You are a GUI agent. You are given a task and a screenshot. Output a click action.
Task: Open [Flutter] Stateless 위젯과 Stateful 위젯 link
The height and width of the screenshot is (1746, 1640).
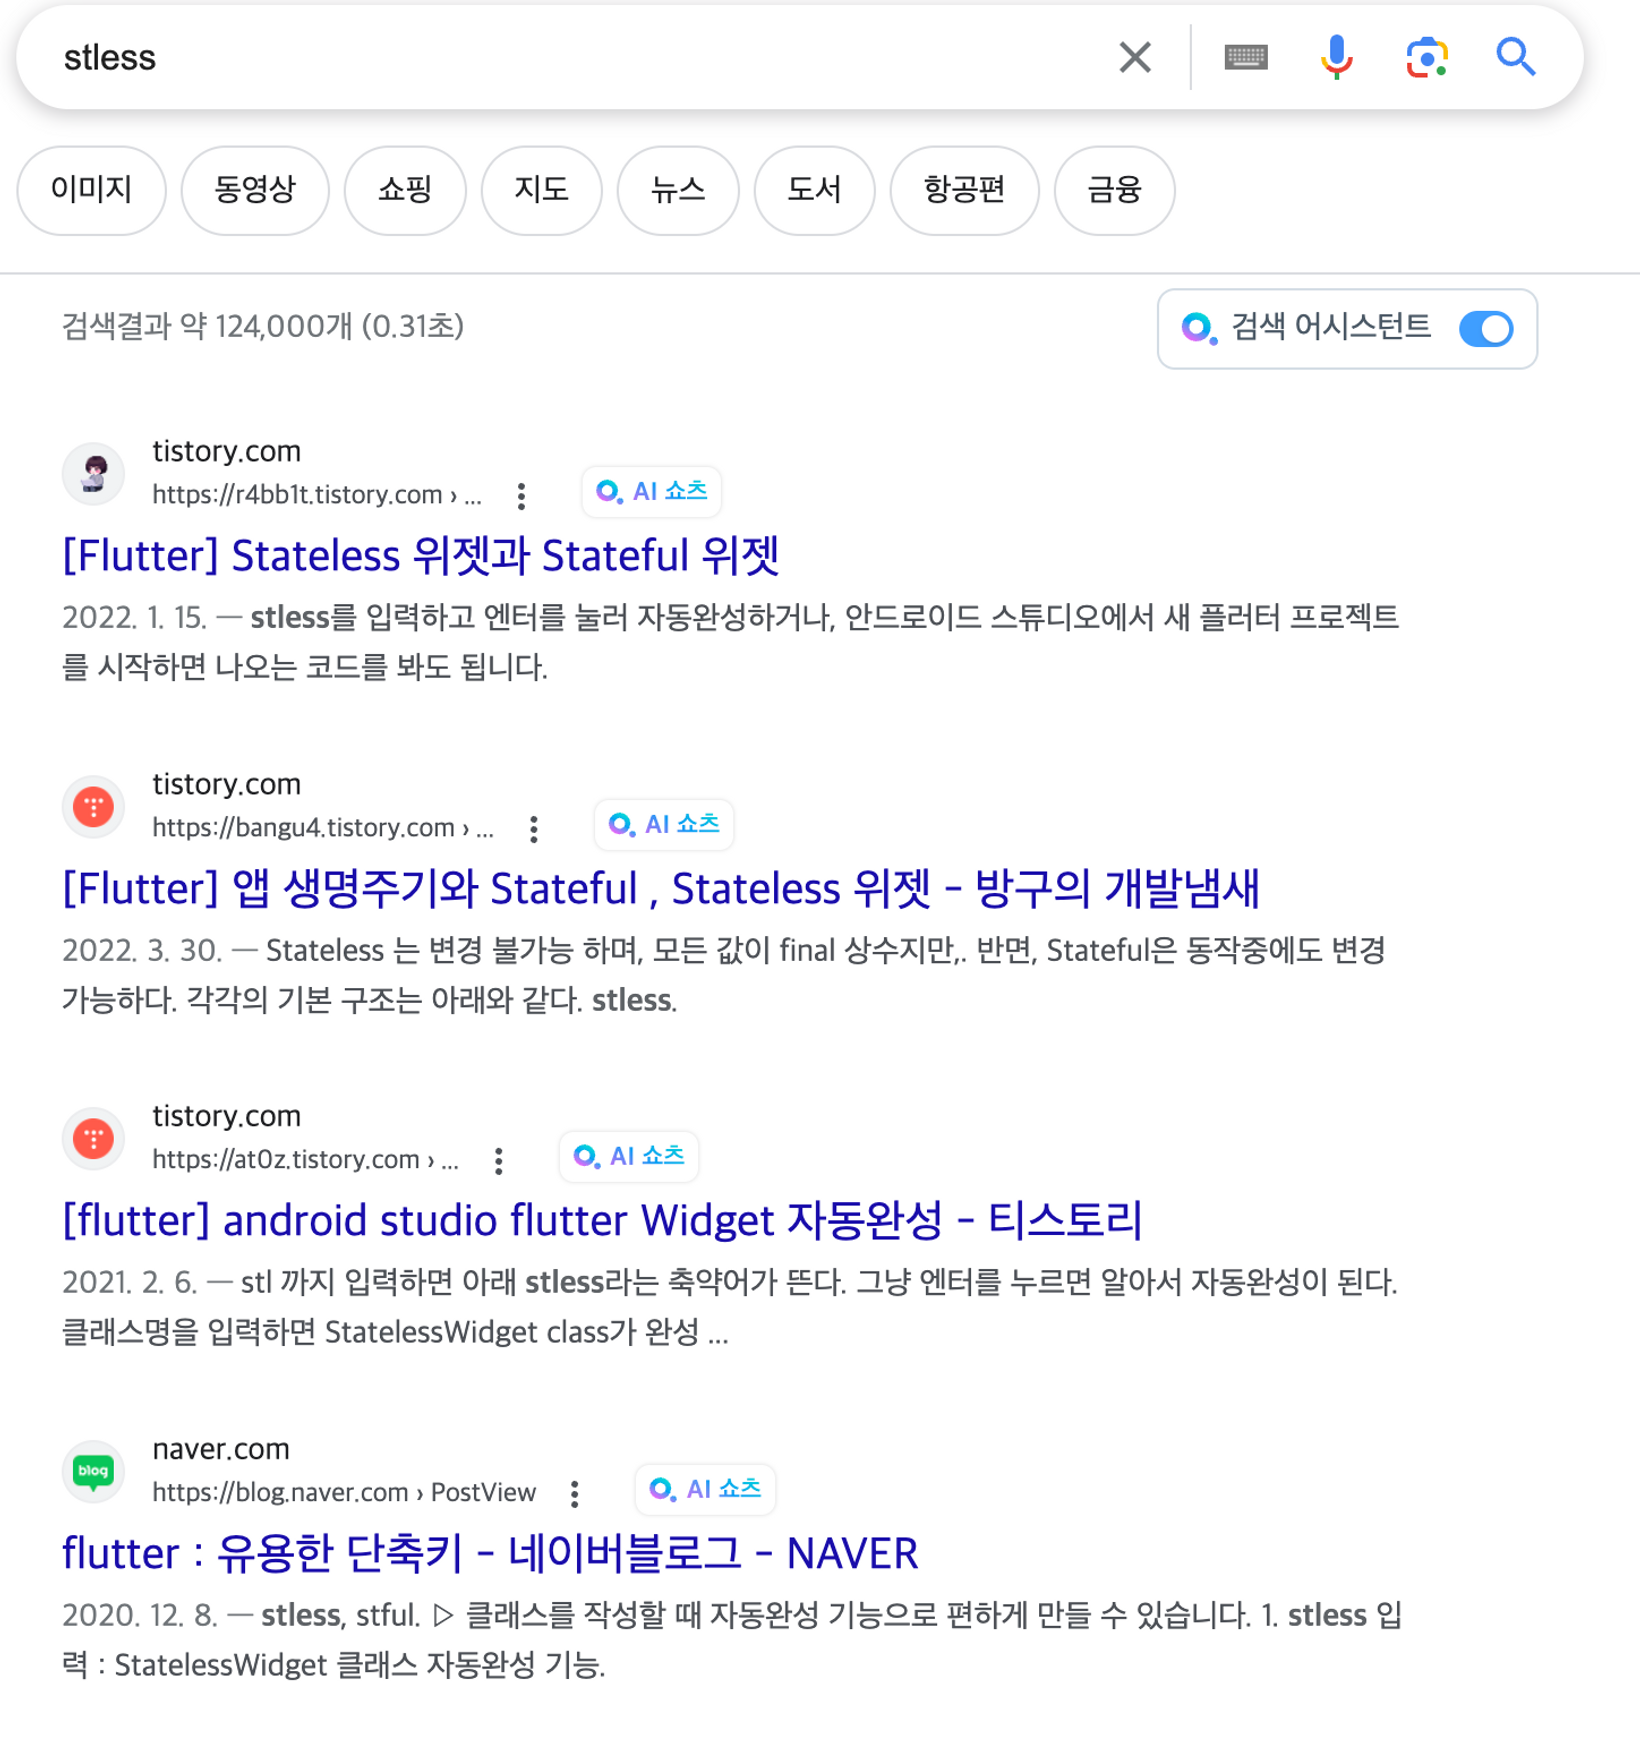coord(420,556)
